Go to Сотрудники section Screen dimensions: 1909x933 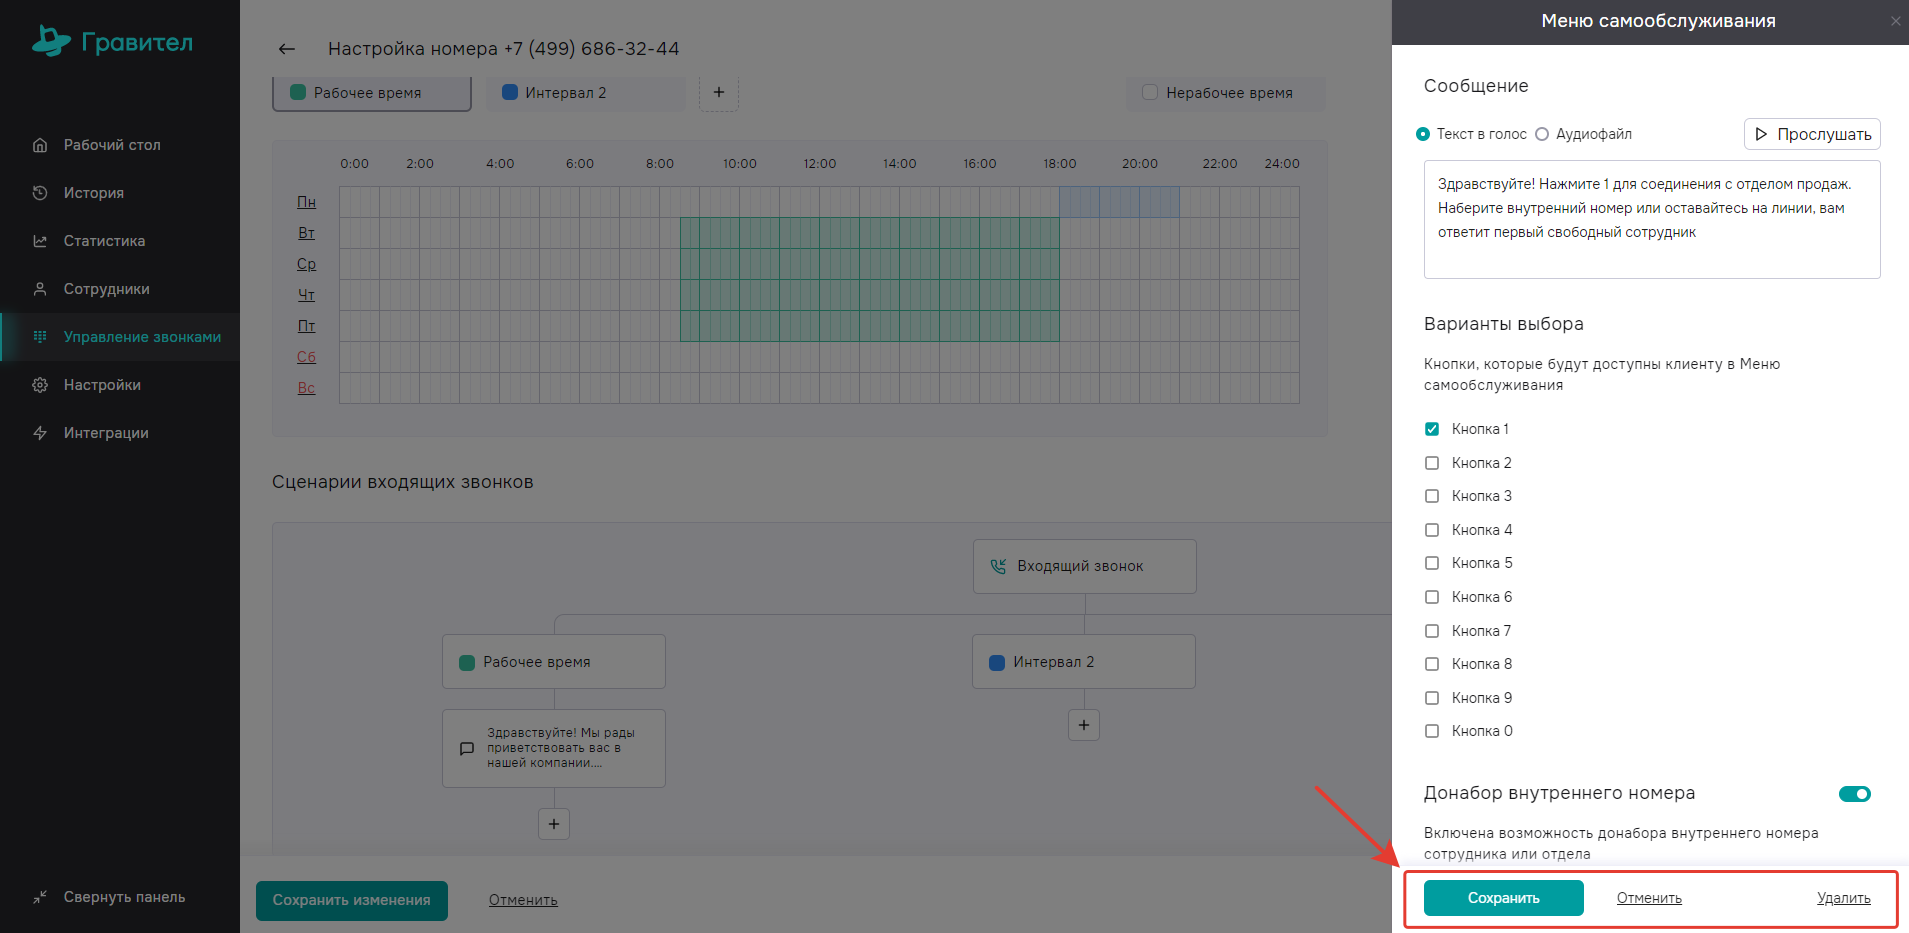[x=106, y=289]
